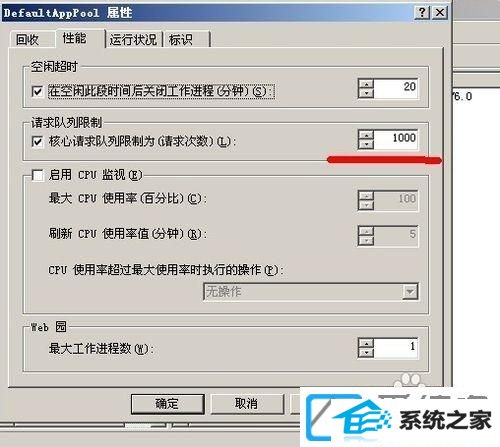Click the idle timeout value field showing 20
The height and width of the screenshot is (447, 500).
point(395,88)
